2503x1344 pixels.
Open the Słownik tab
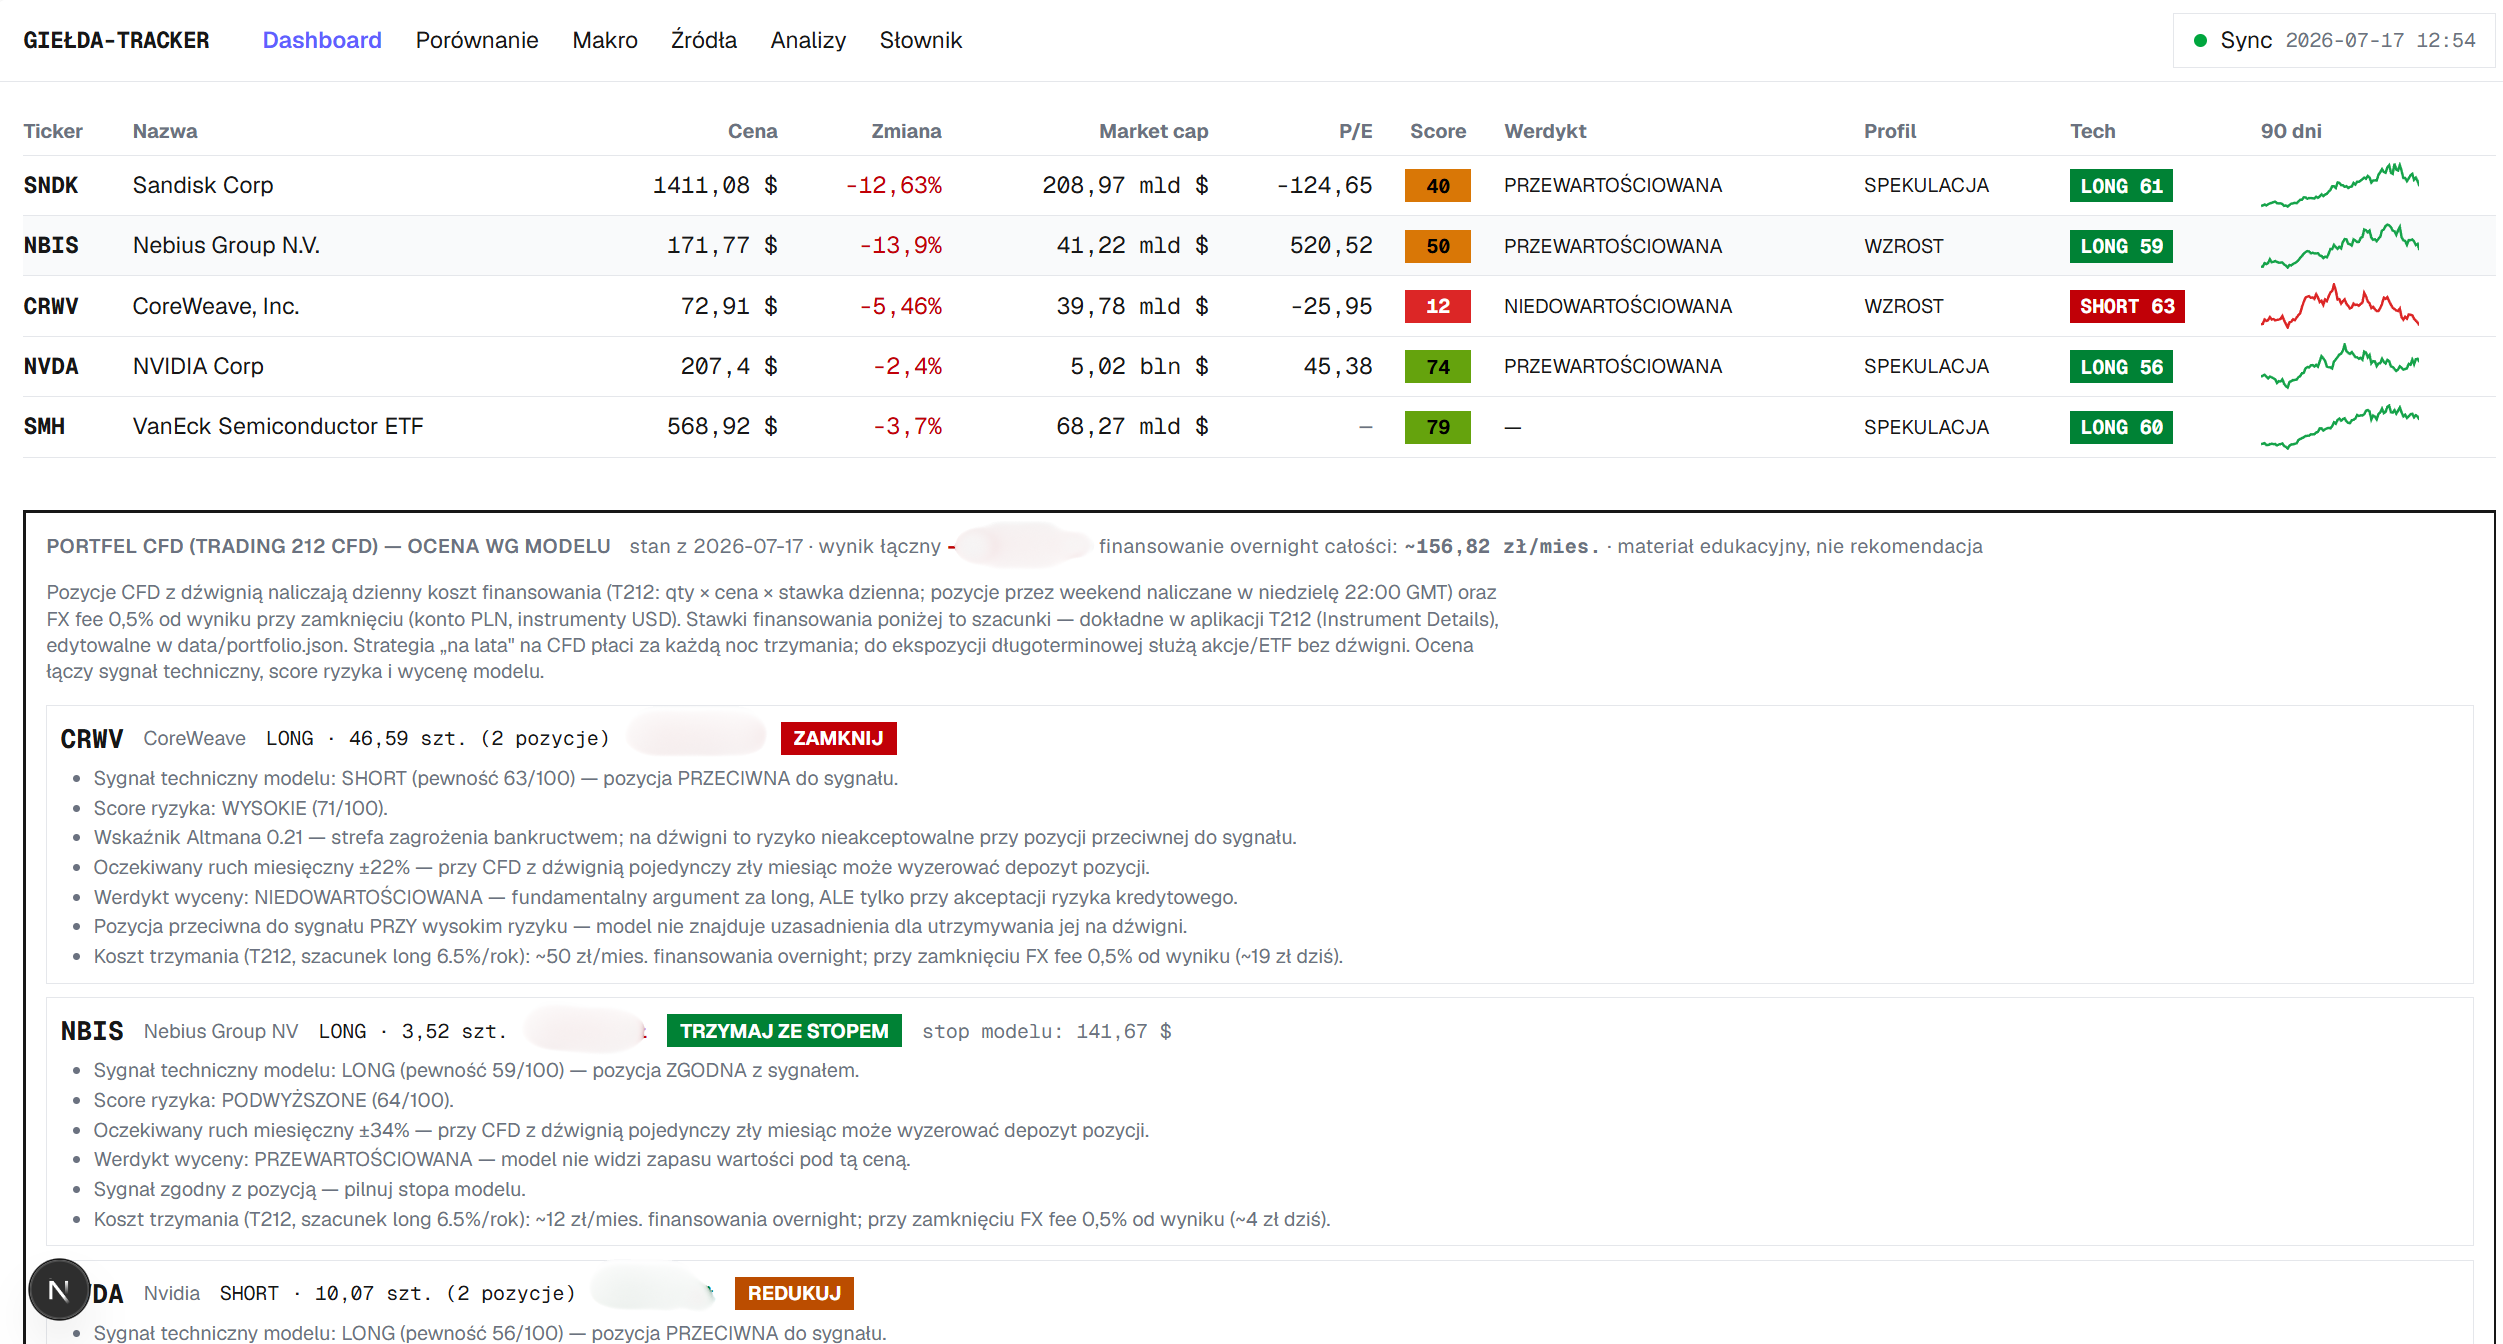click(921, 40)
